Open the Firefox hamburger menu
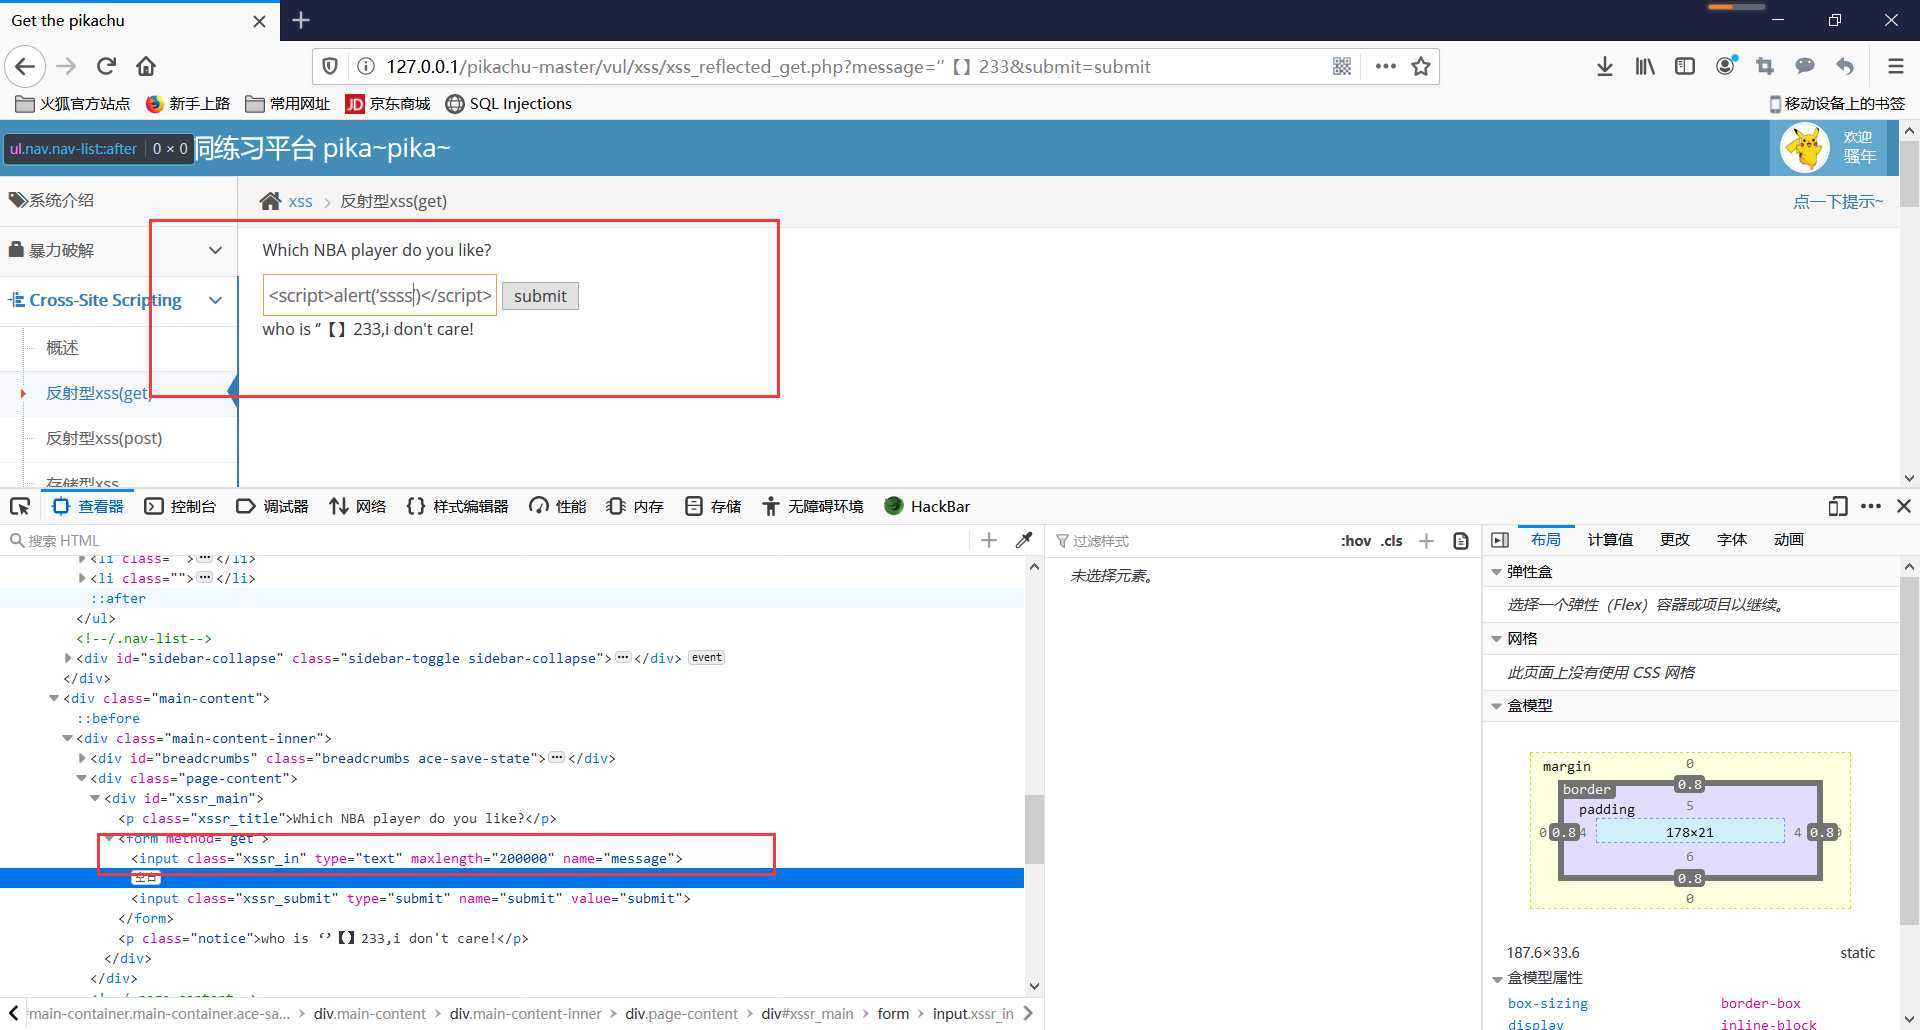Screen dimensions: 1920x1030 point(1895,67)
